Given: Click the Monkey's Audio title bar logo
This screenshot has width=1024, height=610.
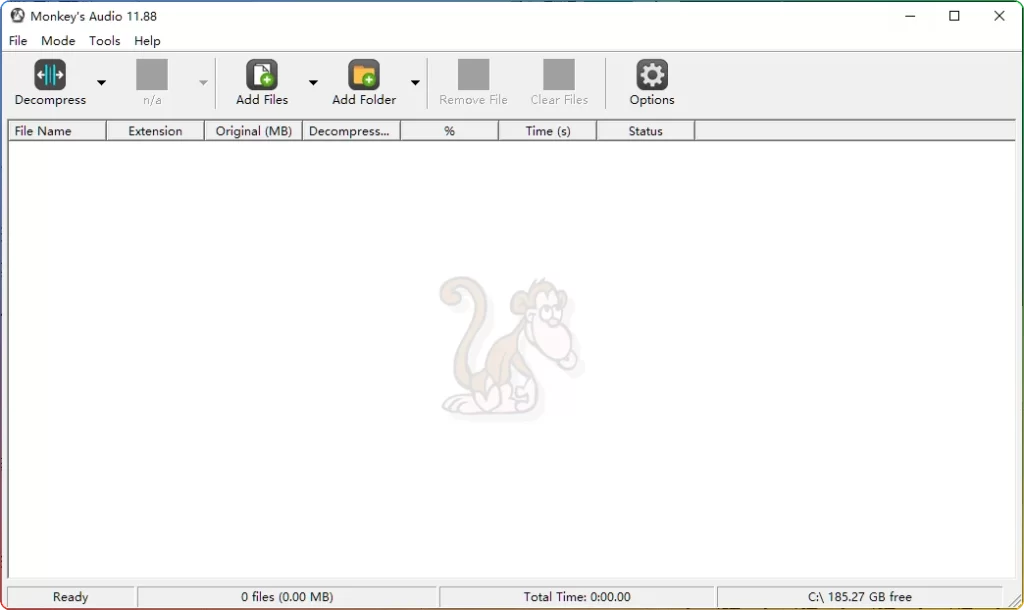Looking at the screenshot, I should pos(18,15).
